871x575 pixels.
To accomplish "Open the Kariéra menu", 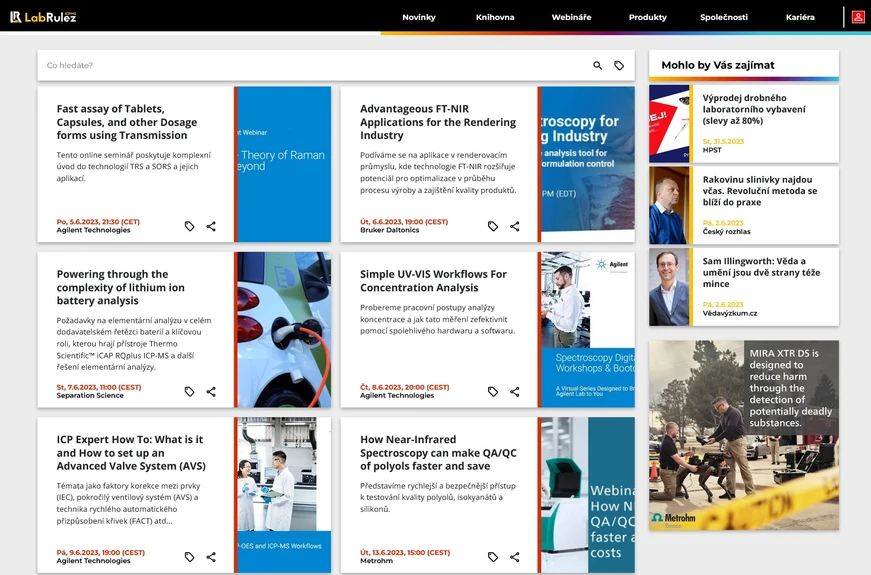I will coord(800,17).
